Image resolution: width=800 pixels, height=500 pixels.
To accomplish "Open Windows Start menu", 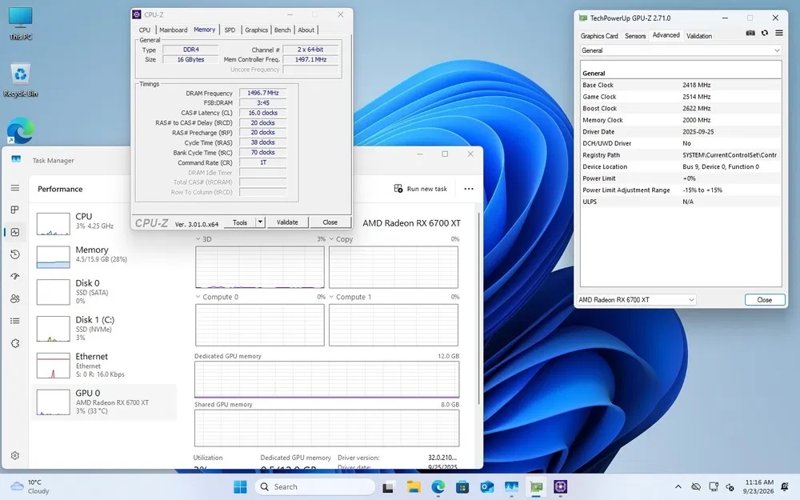I will (x=240, y=487).
